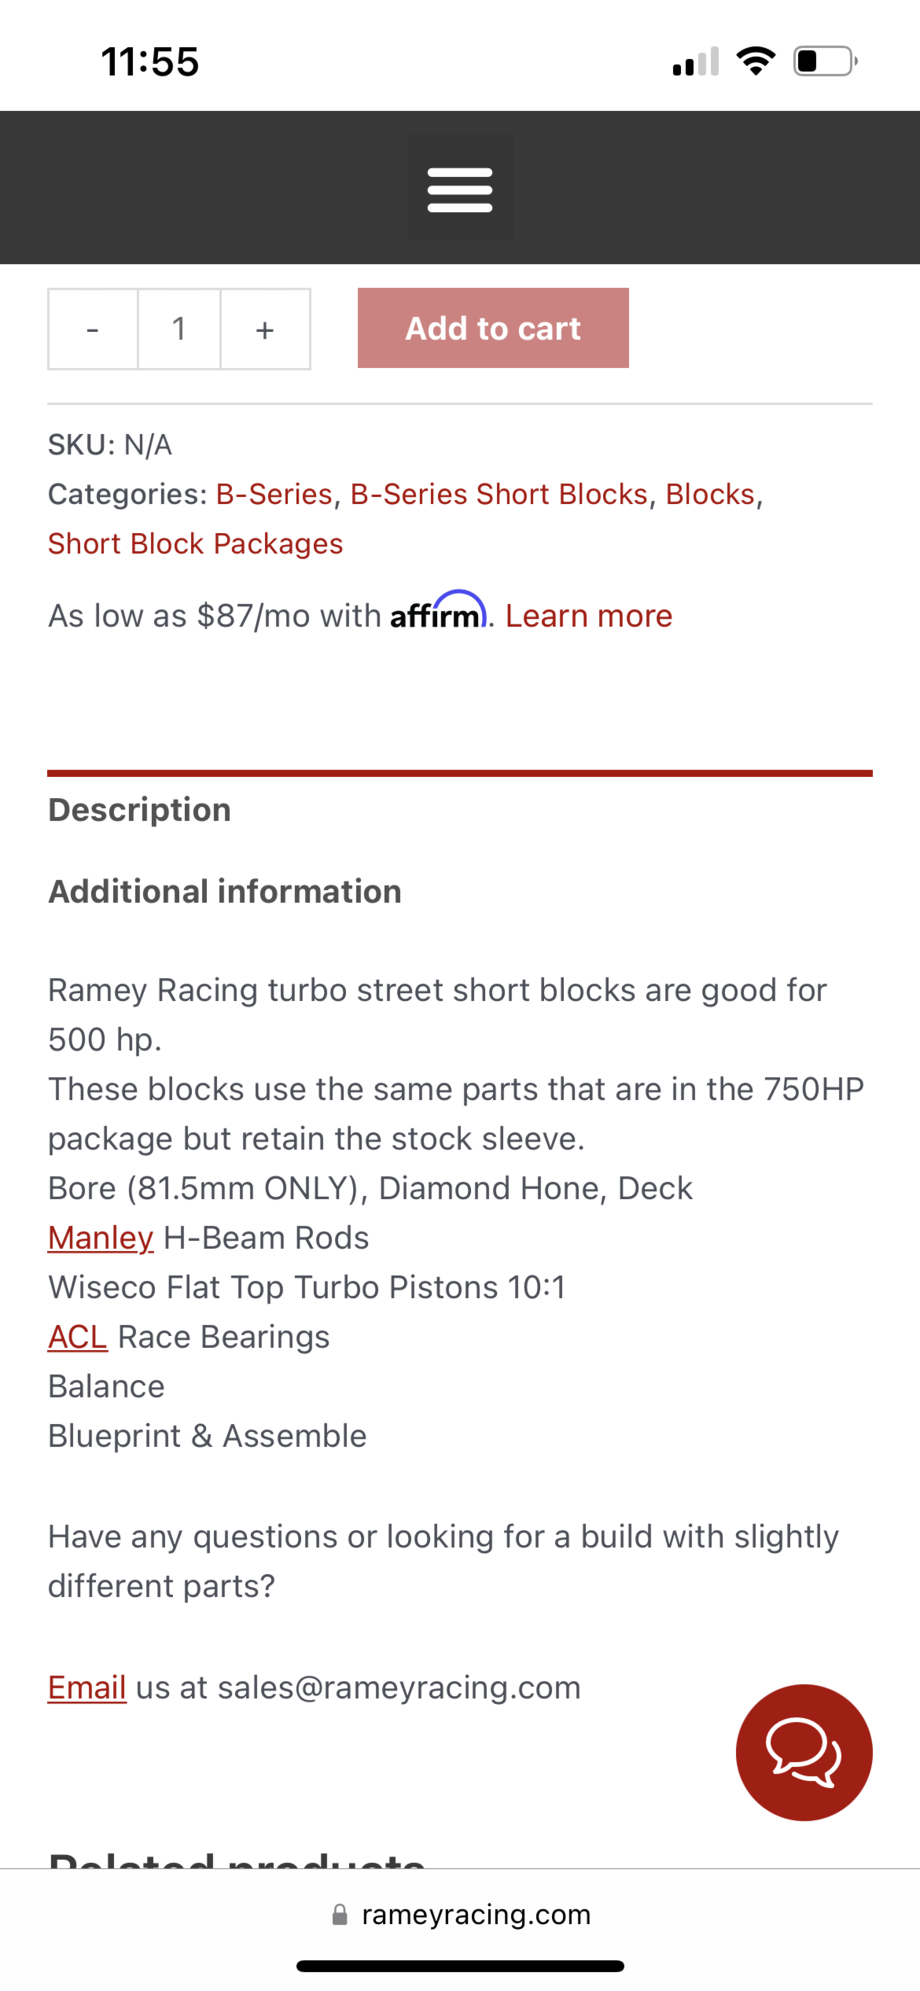The width and height of the screenshot is (920, 1991).
Task: Tap the cellular signal bars icon
Action: coord(696,62)
